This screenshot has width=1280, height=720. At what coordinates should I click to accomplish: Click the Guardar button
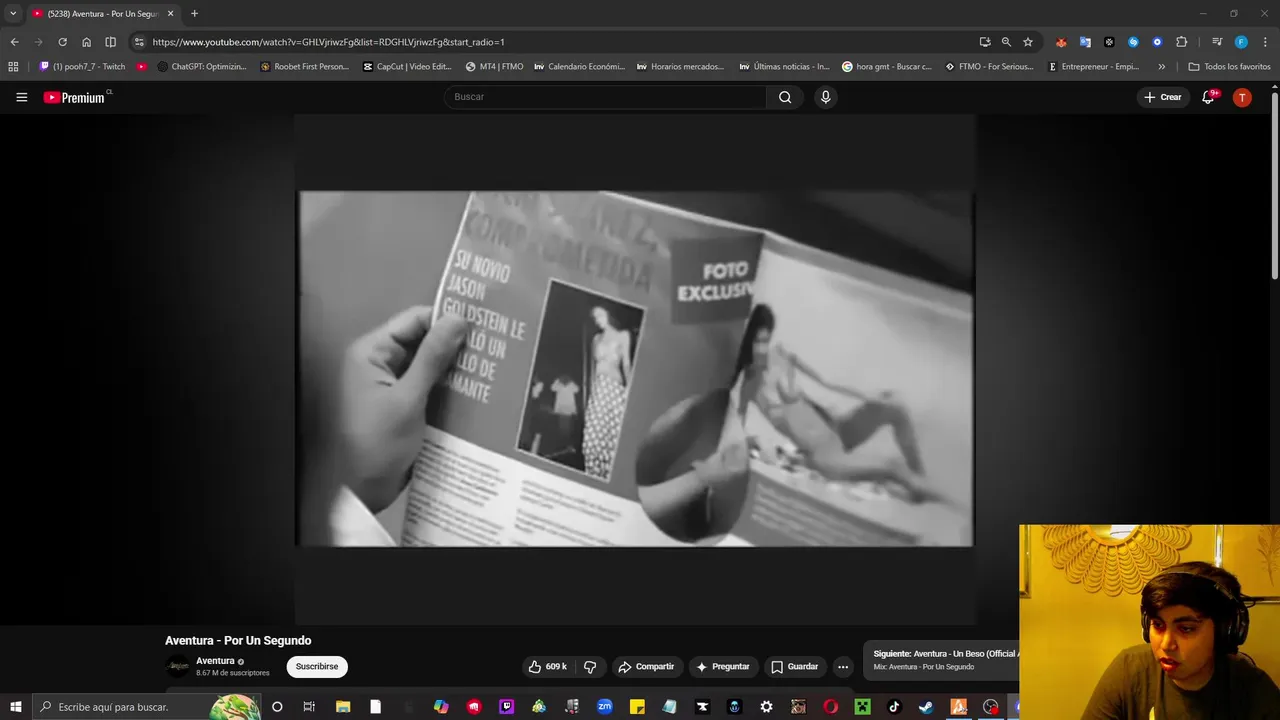click(x=795, y=666)
